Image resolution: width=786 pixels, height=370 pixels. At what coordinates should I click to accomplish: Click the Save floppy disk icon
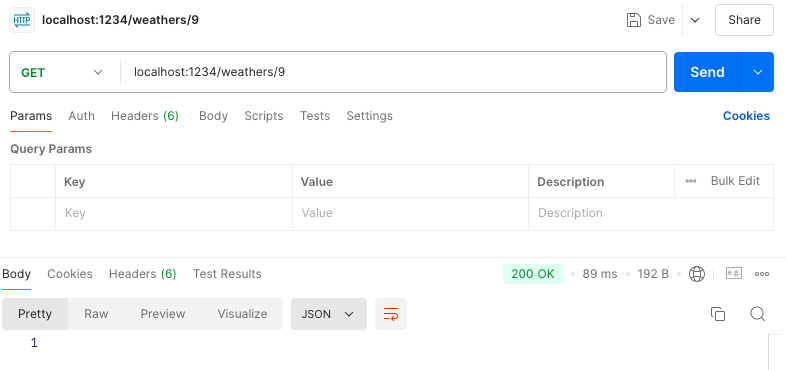pyautogui.click(x=634, y=20)
